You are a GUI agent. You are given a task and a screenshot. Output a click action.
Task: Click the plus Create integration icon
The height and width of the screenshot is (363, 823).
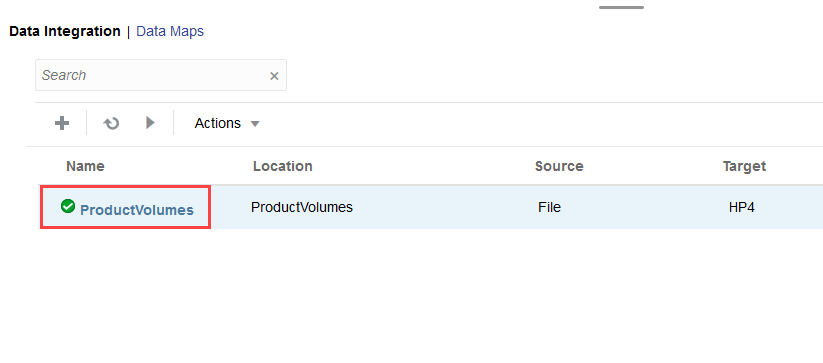tap(62, 123)
